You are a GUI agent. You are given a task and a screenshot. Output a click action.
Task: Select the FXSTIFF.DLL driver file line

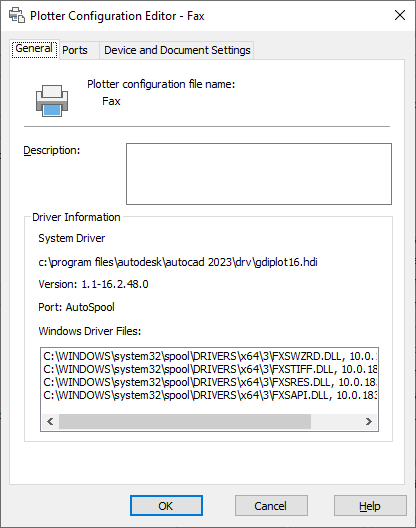coord(210,369)
